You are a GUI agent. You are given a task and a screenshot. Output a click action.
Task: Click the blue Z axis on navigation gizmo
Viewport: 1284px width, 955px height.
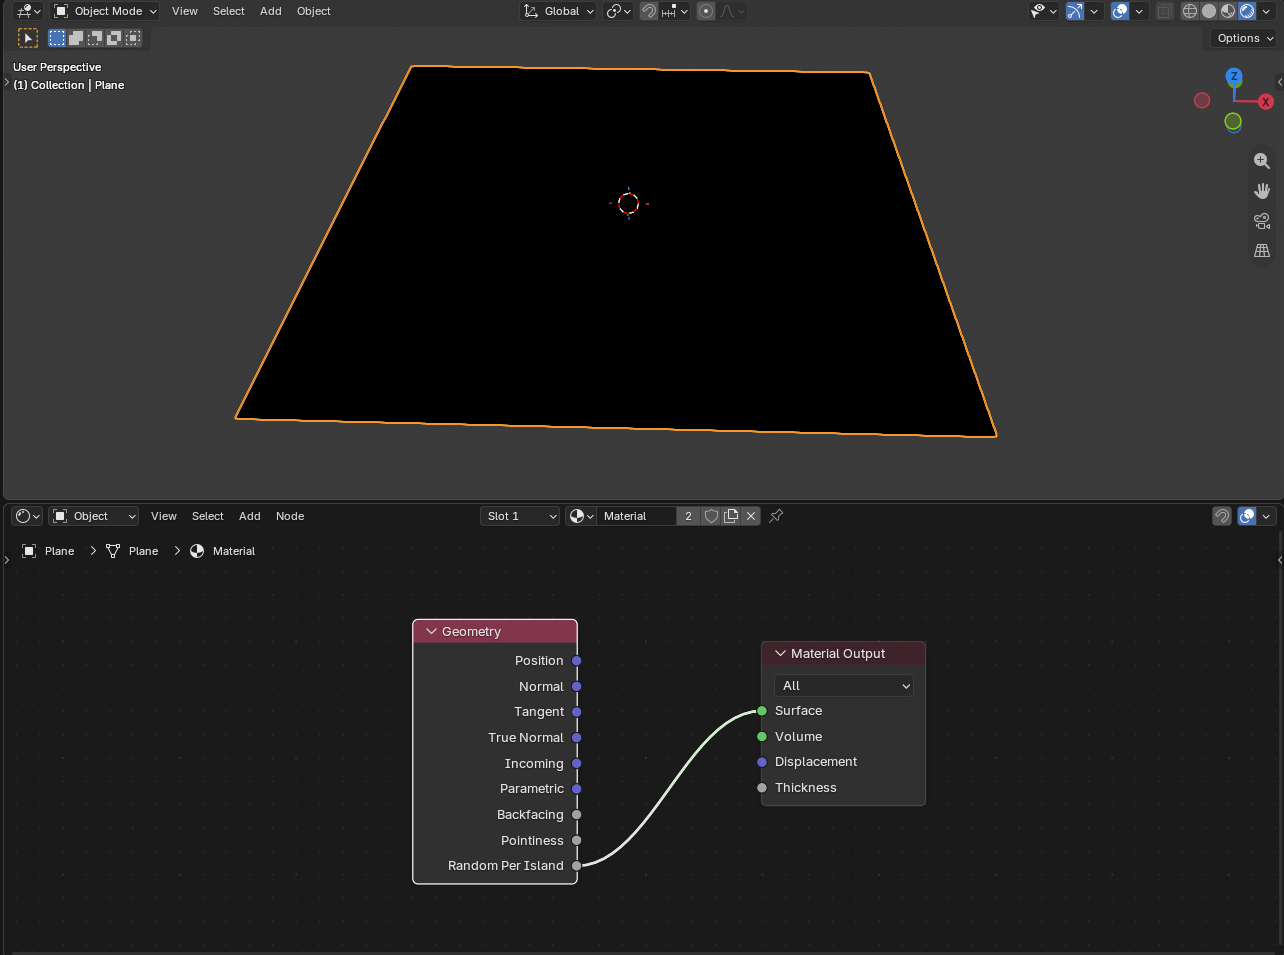pyautogui.click(x=1234, y=76)
